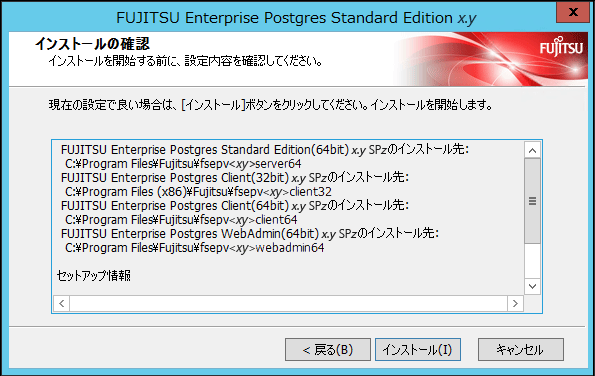The width and height of the screenshot is (595, 376).
Task: Click the Fujitsu logo in the banner
Action: (x=561, y=47)
